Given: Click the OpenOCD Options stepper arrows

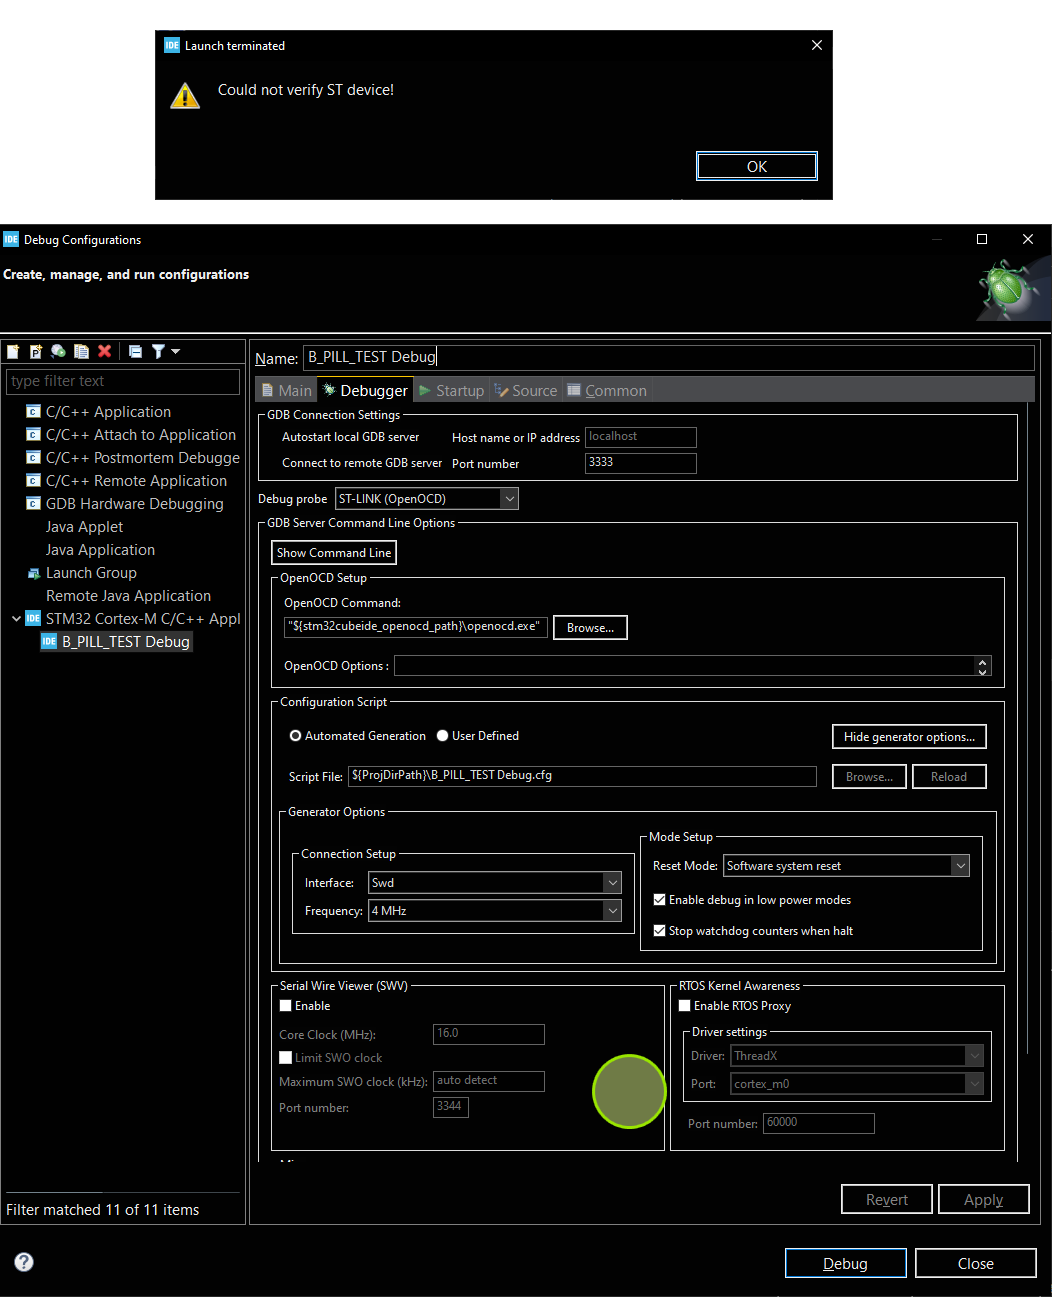Looking at the screenshot, I should 983,666.
